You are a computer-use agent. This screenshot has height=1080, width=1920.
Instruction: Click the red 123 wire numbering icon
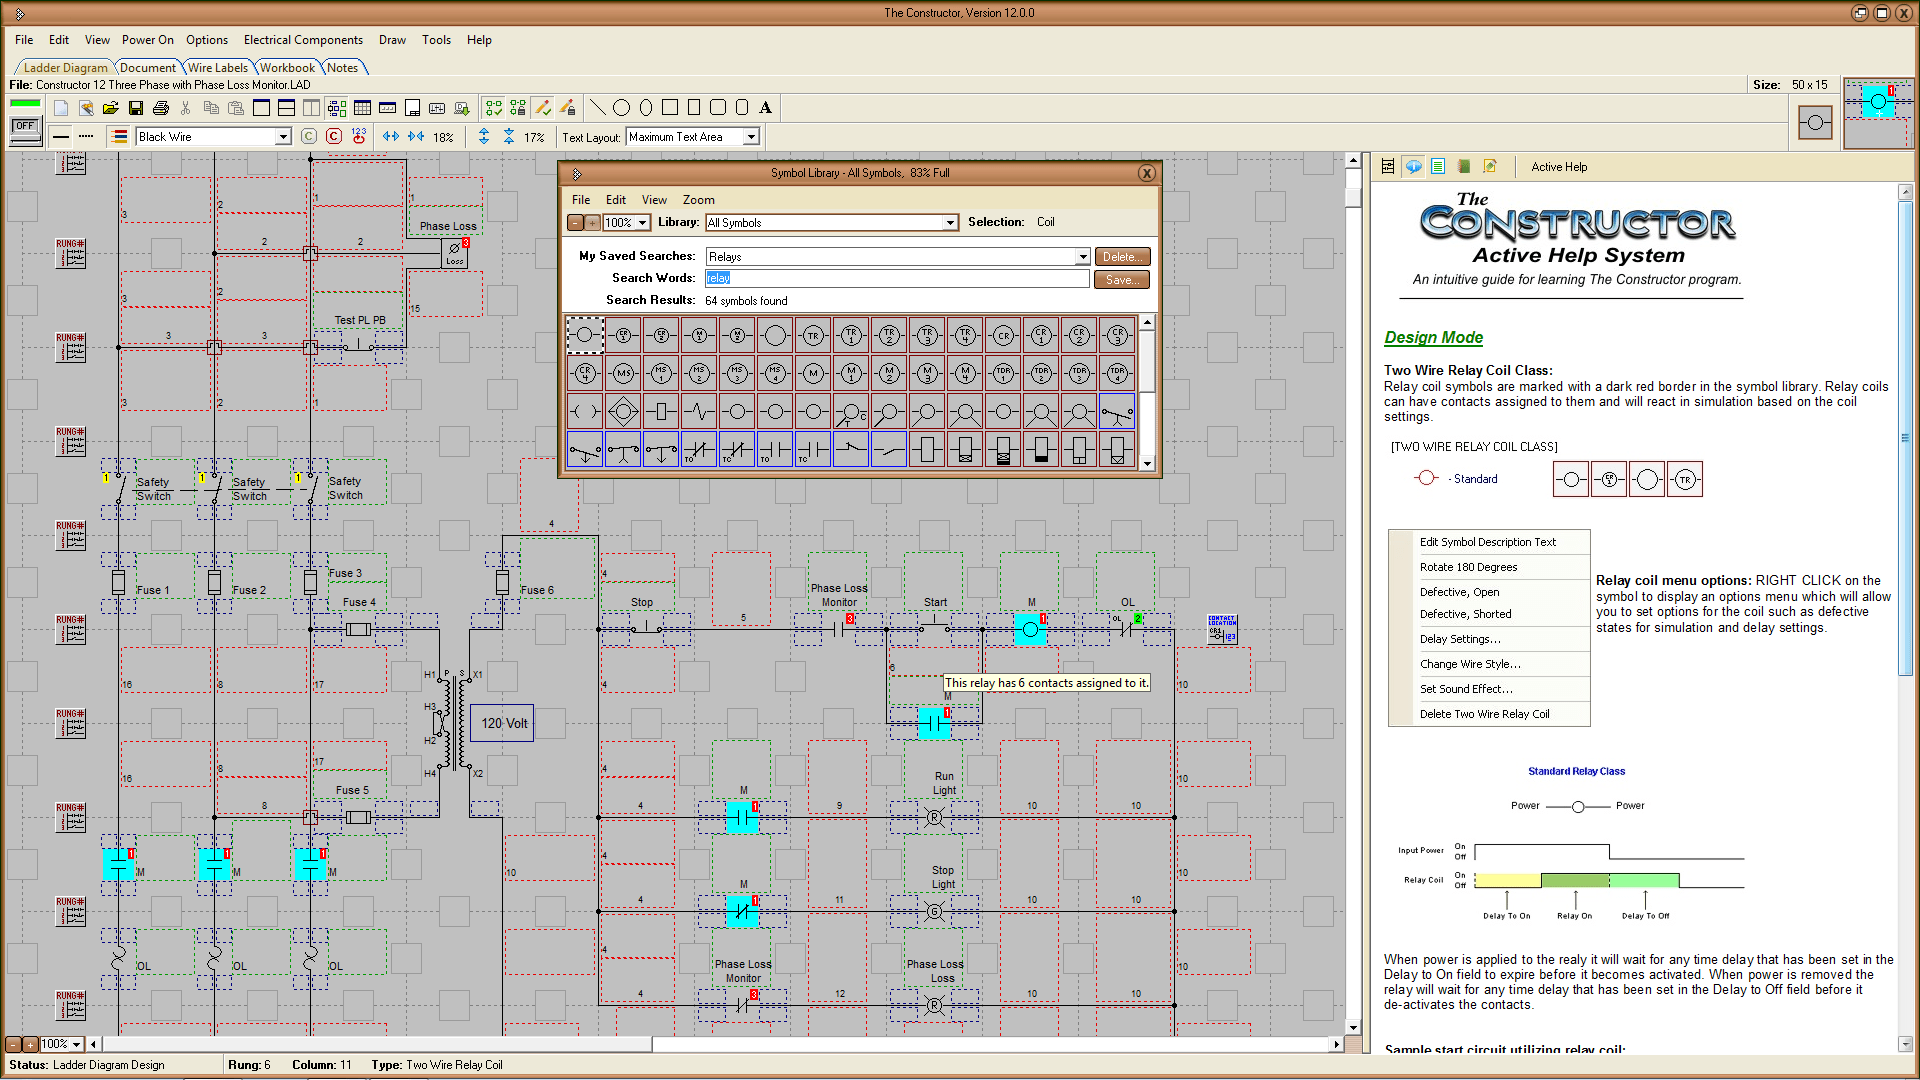coord(358,136)
